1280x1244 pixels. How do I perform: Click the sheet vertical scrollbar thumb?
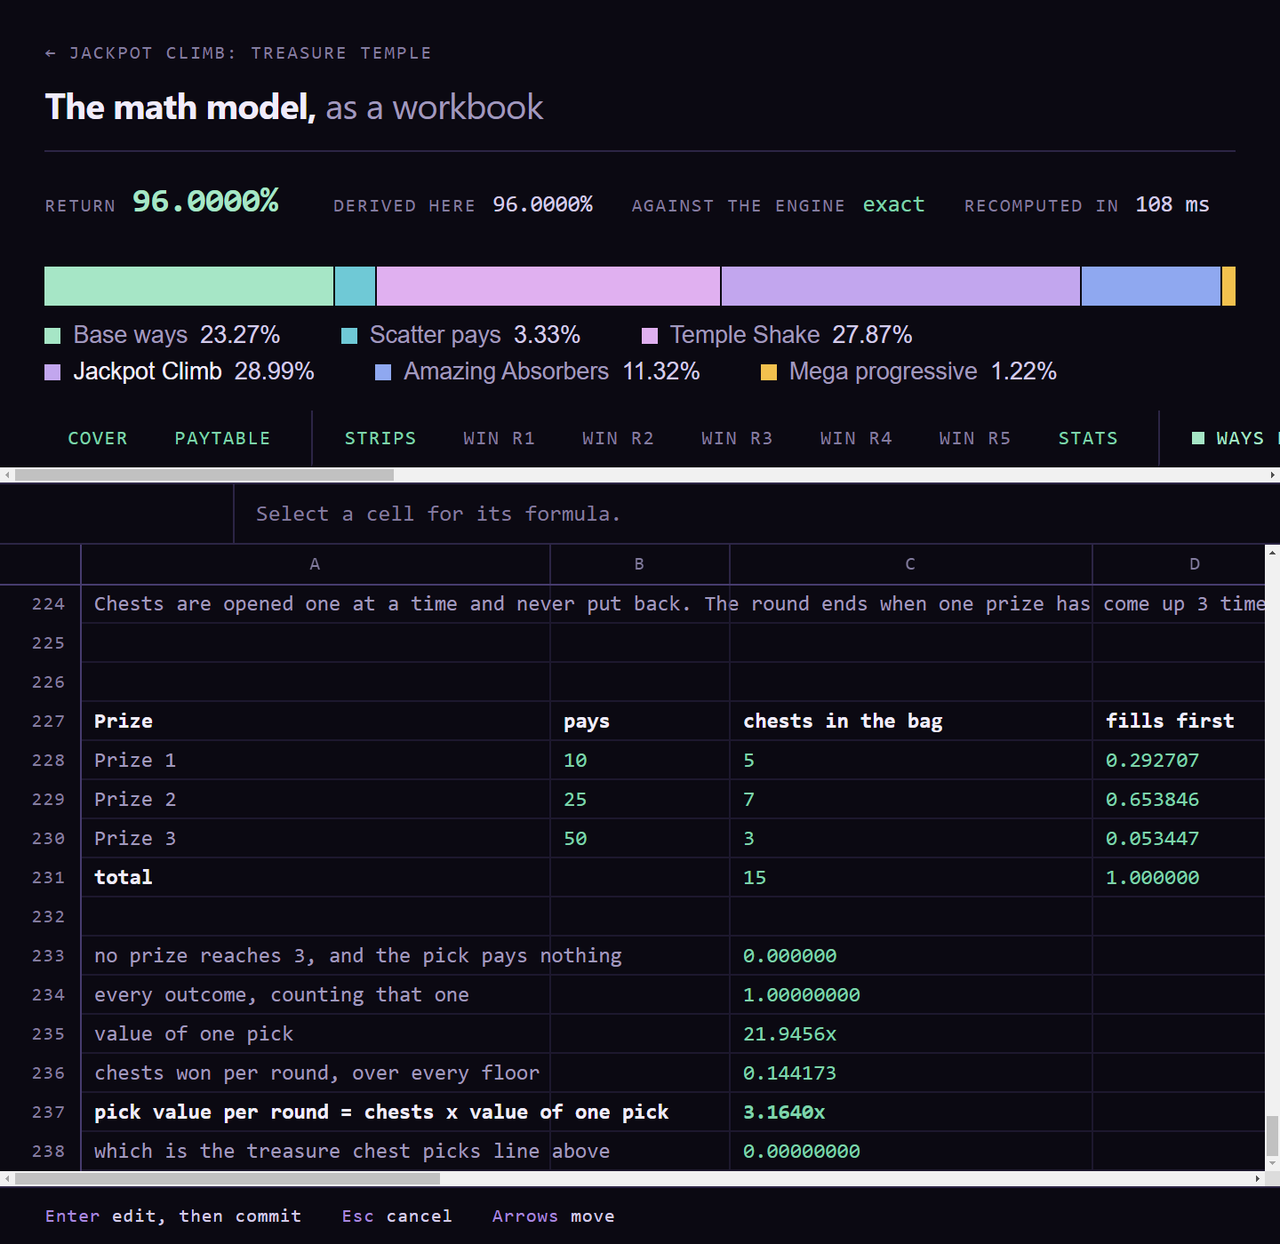(1272, 1135)
